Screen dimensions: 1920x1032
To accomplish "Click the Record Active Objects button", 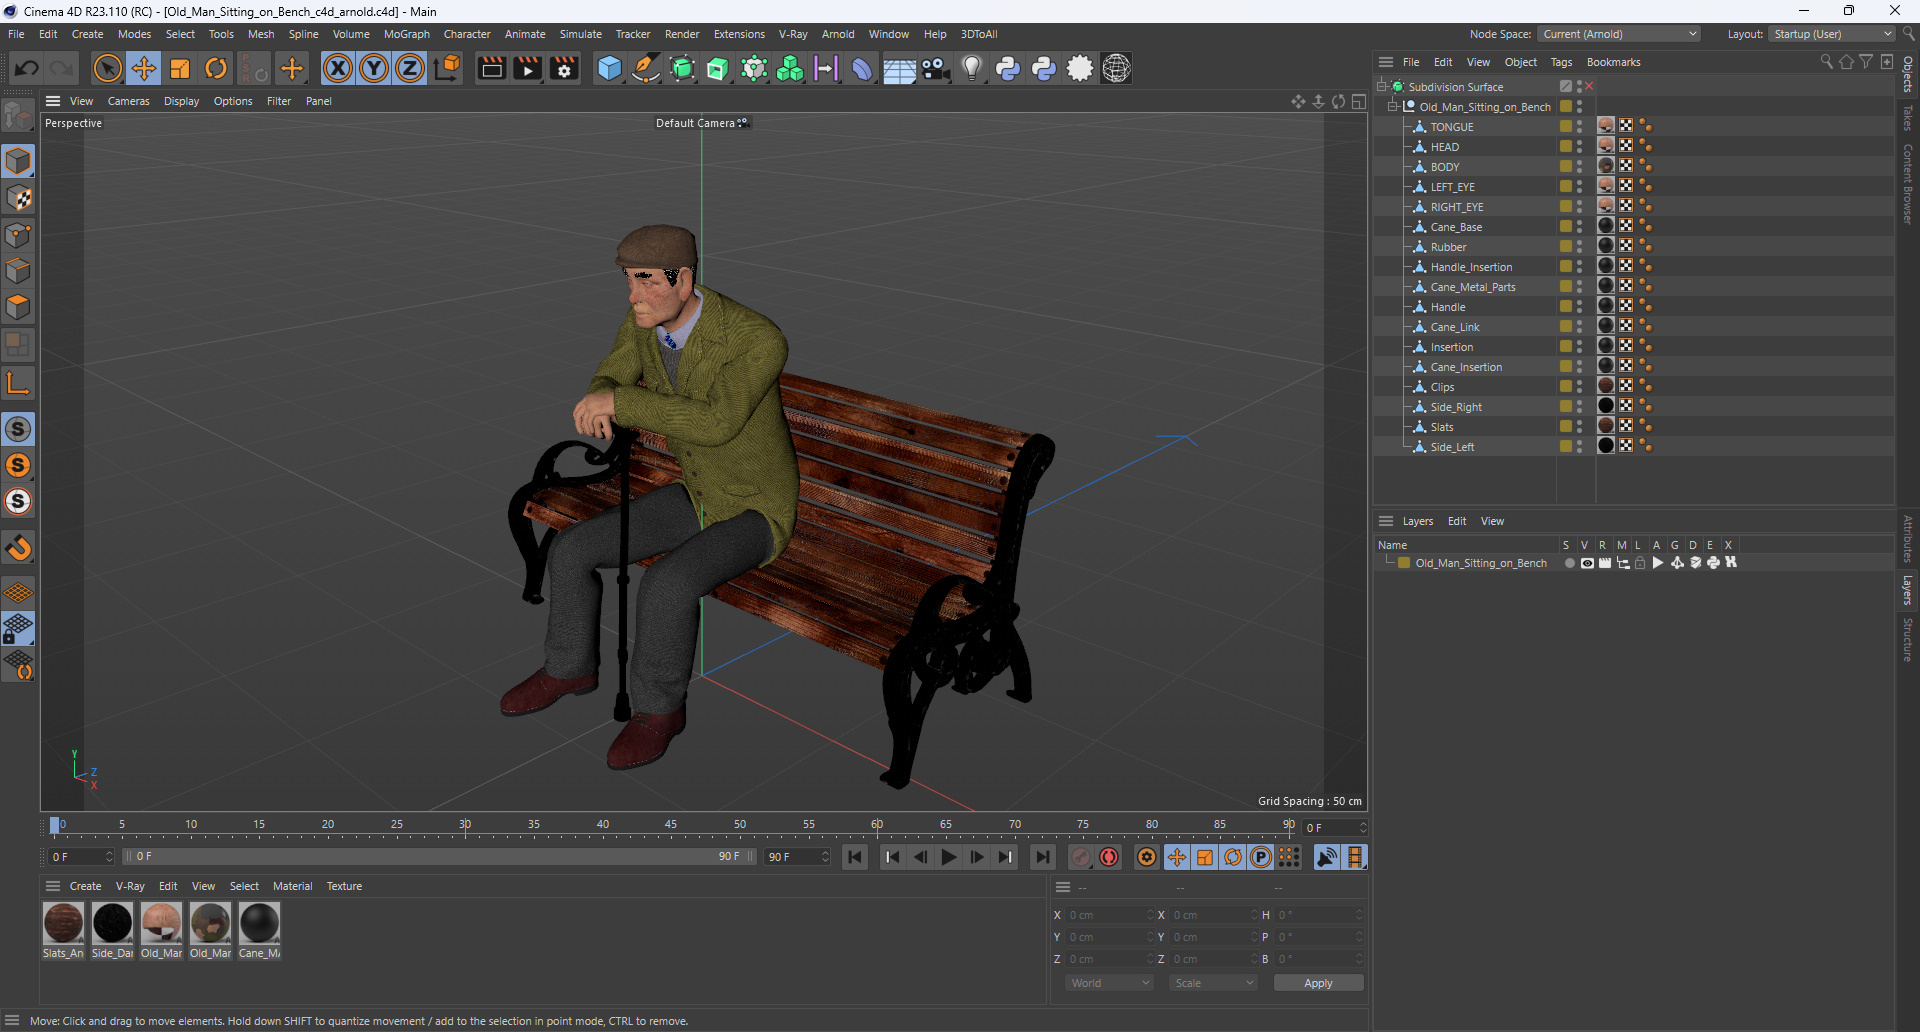I will 1081,857.
